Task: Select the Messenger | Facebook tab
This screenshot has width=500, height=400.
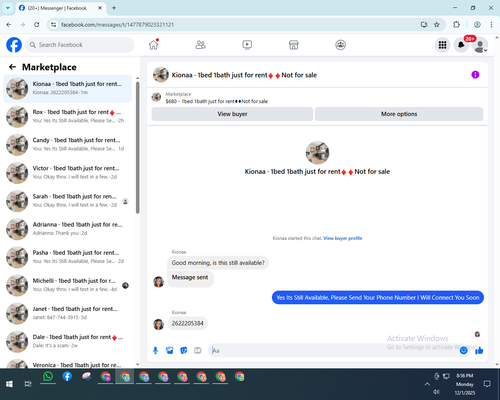Action: pyautogui.click(x=60, y=8)
